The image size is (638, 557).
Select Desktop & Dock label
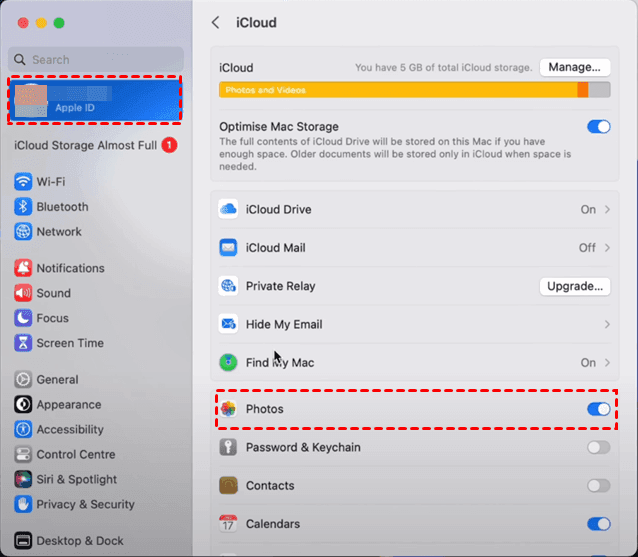[x=80, y=541]
